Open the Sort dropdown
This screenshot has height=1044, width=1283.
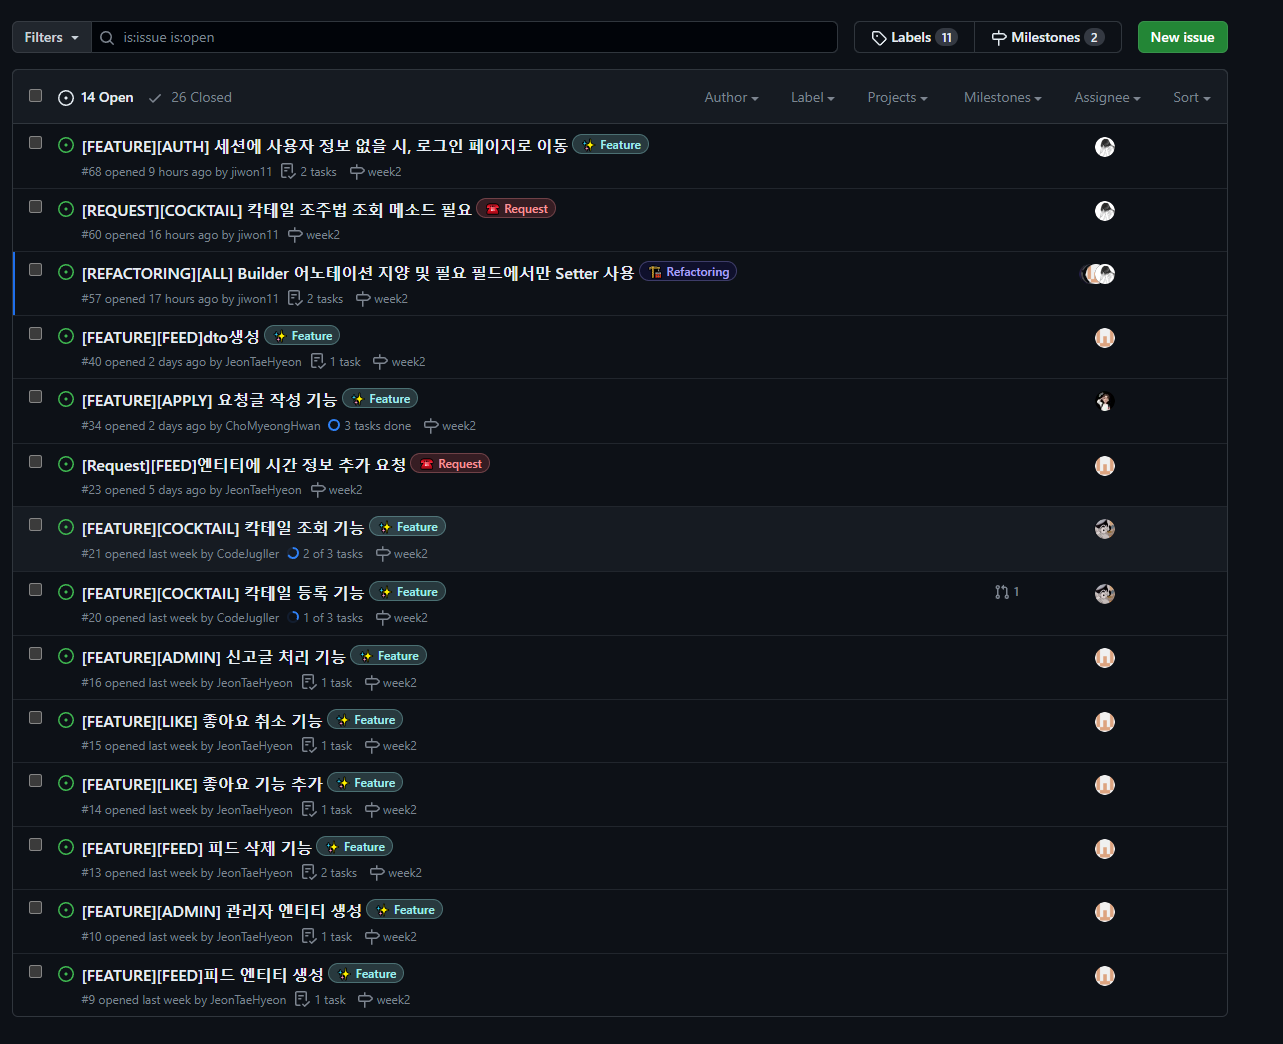[1191, 97]
